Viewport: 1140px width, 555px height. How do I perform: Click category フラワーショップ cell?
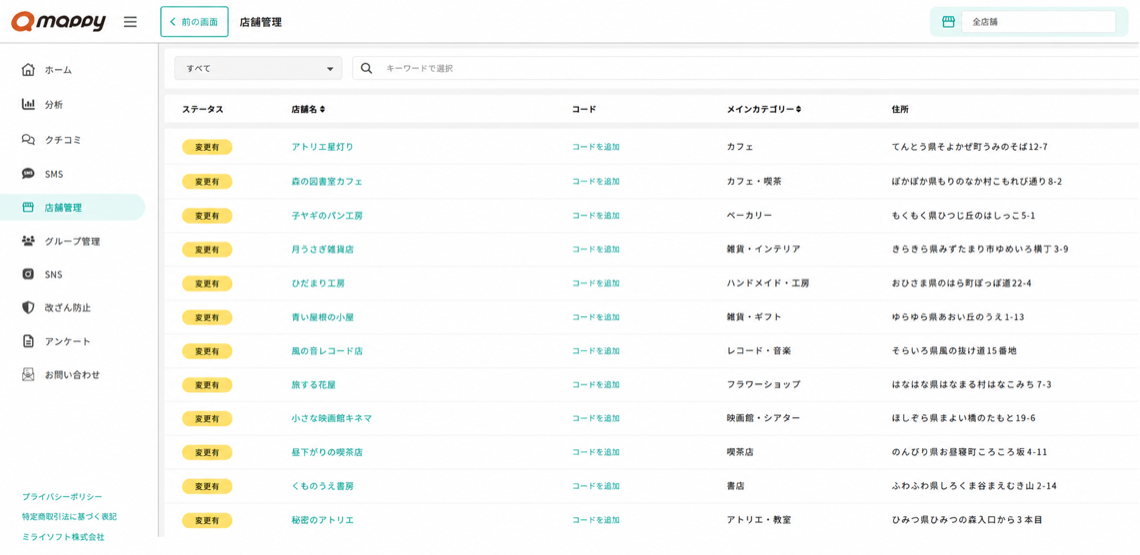point(763,384)
